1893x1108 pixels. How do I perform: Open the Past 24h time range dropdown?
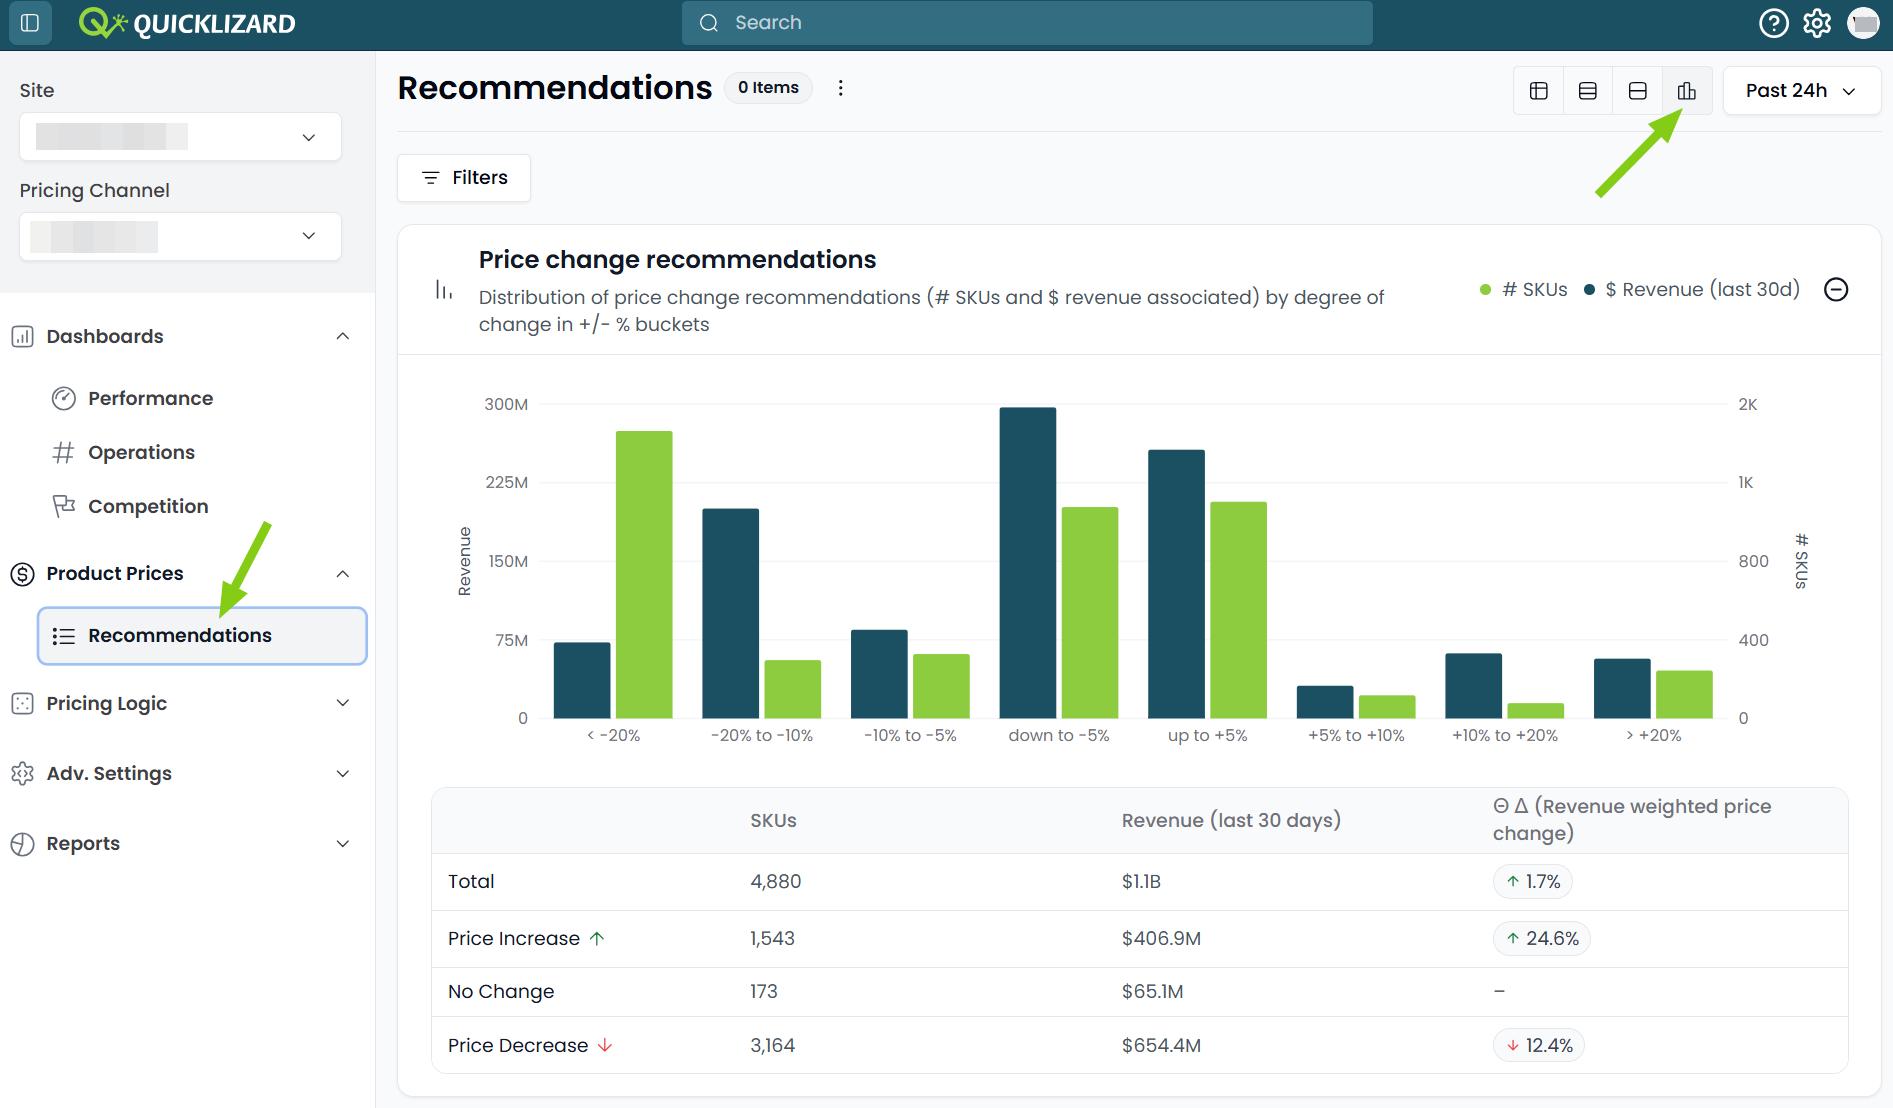[1801, 91]
